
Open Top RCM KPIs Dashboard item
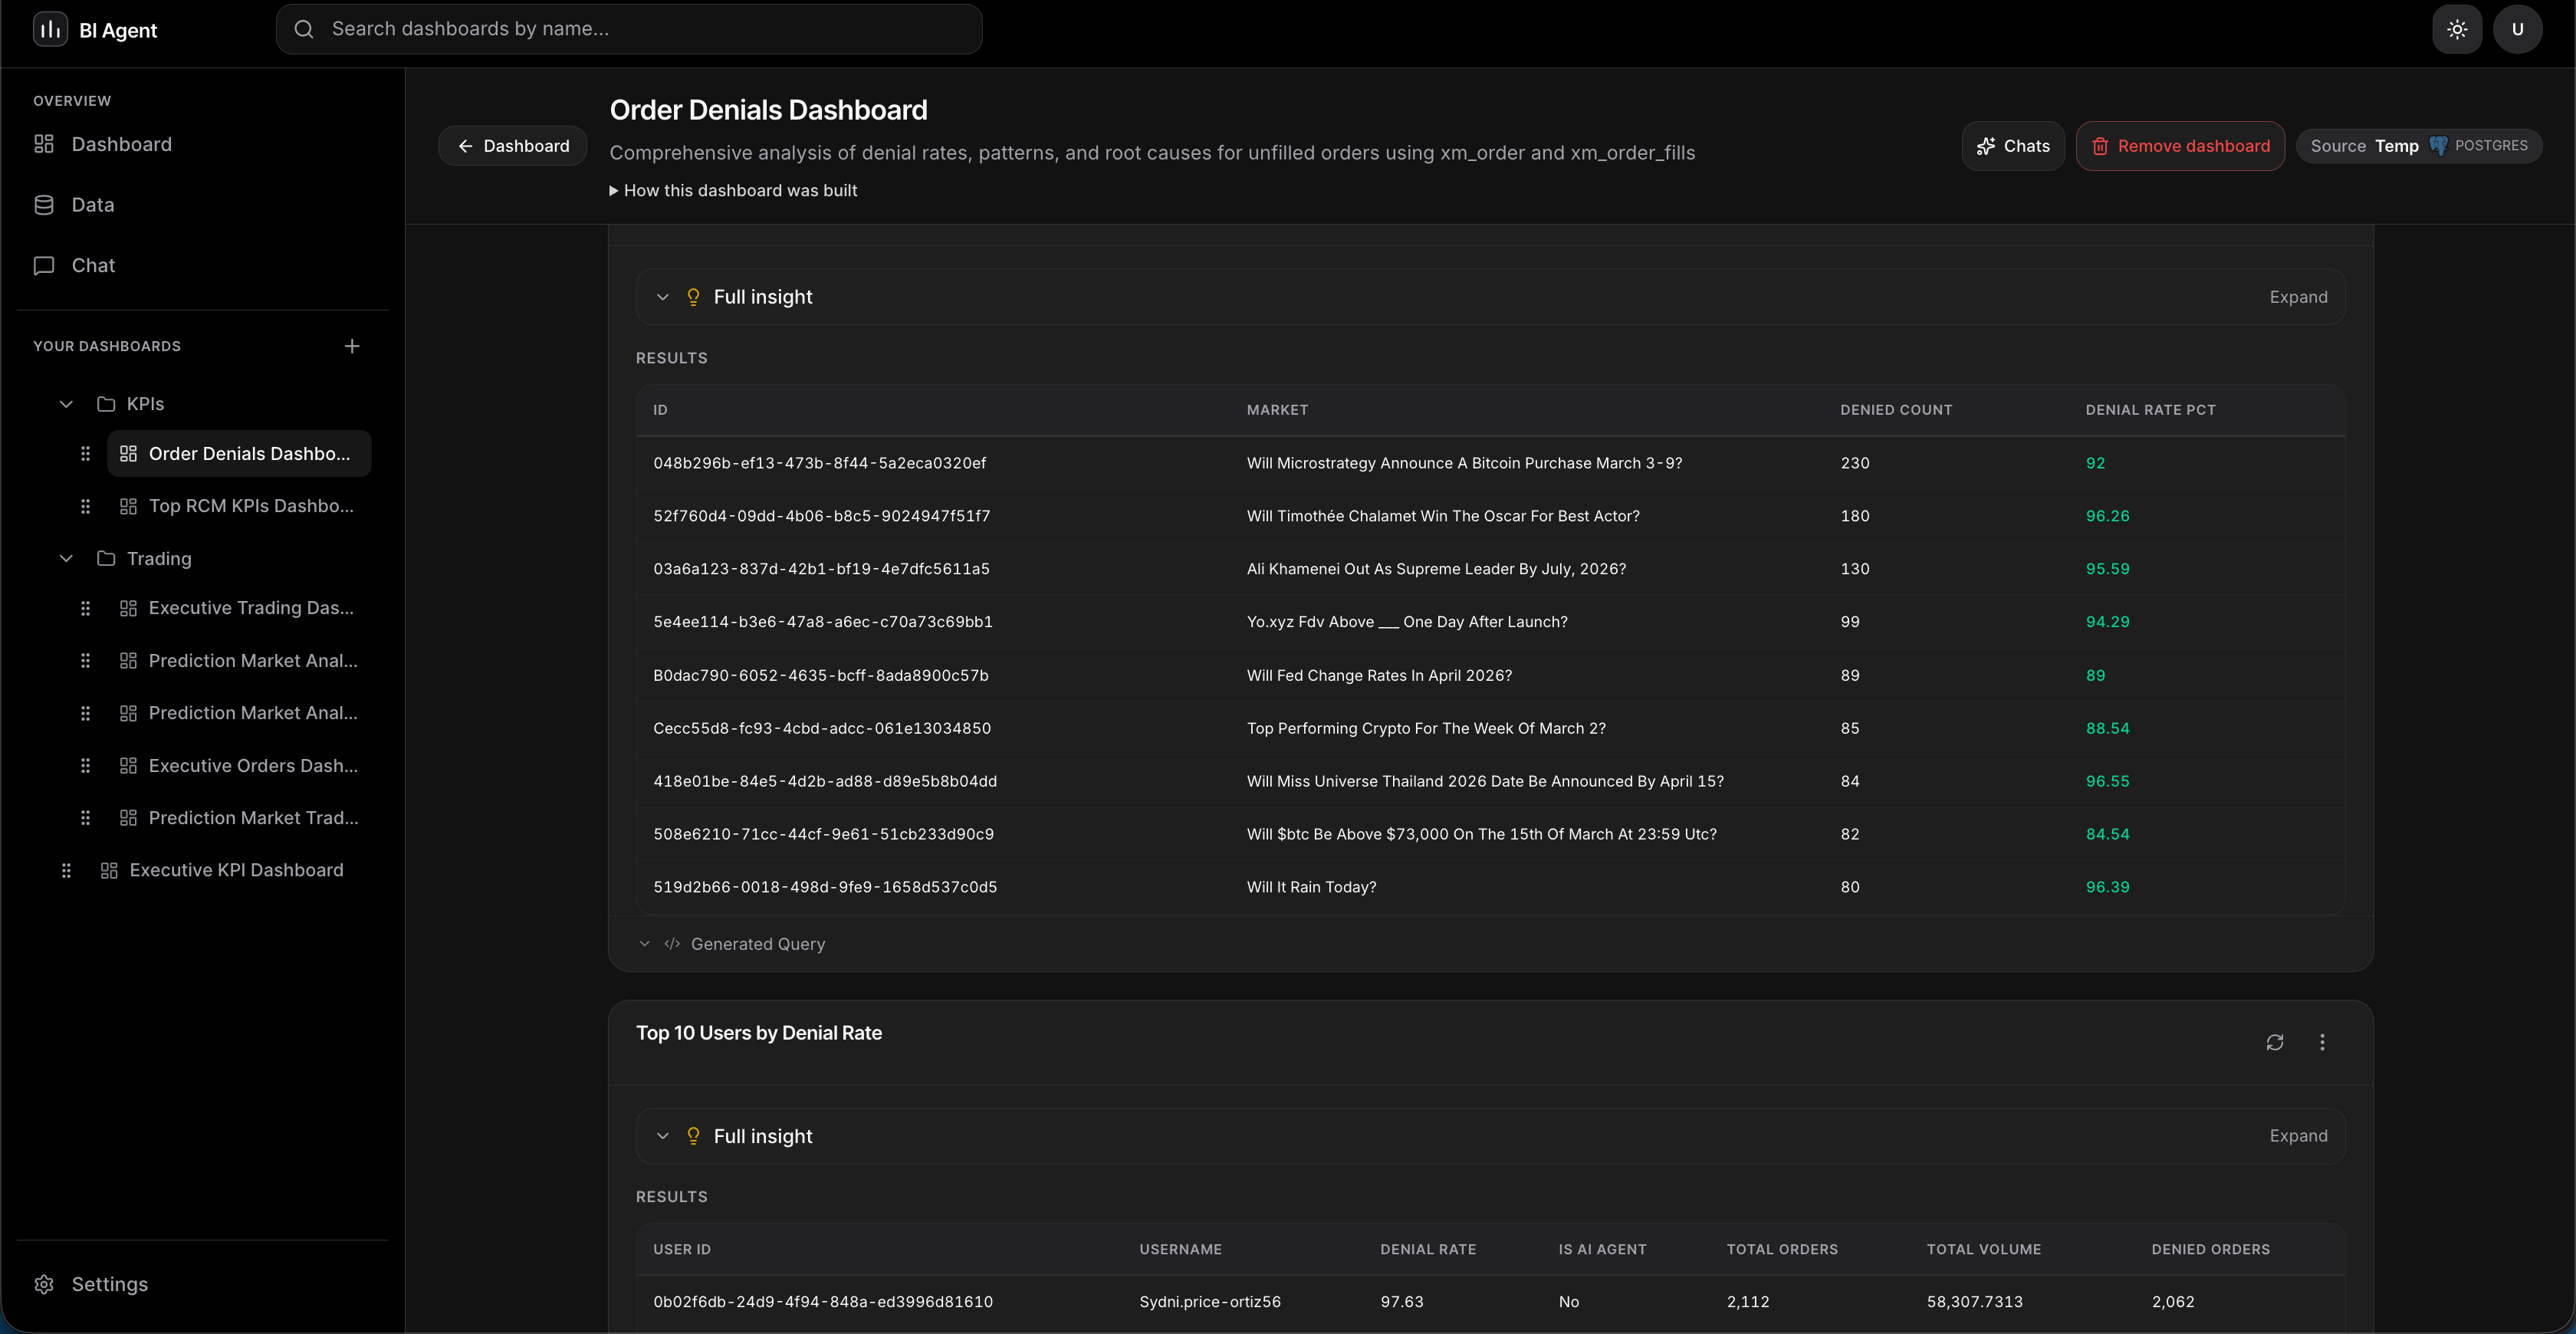(239, 506)
